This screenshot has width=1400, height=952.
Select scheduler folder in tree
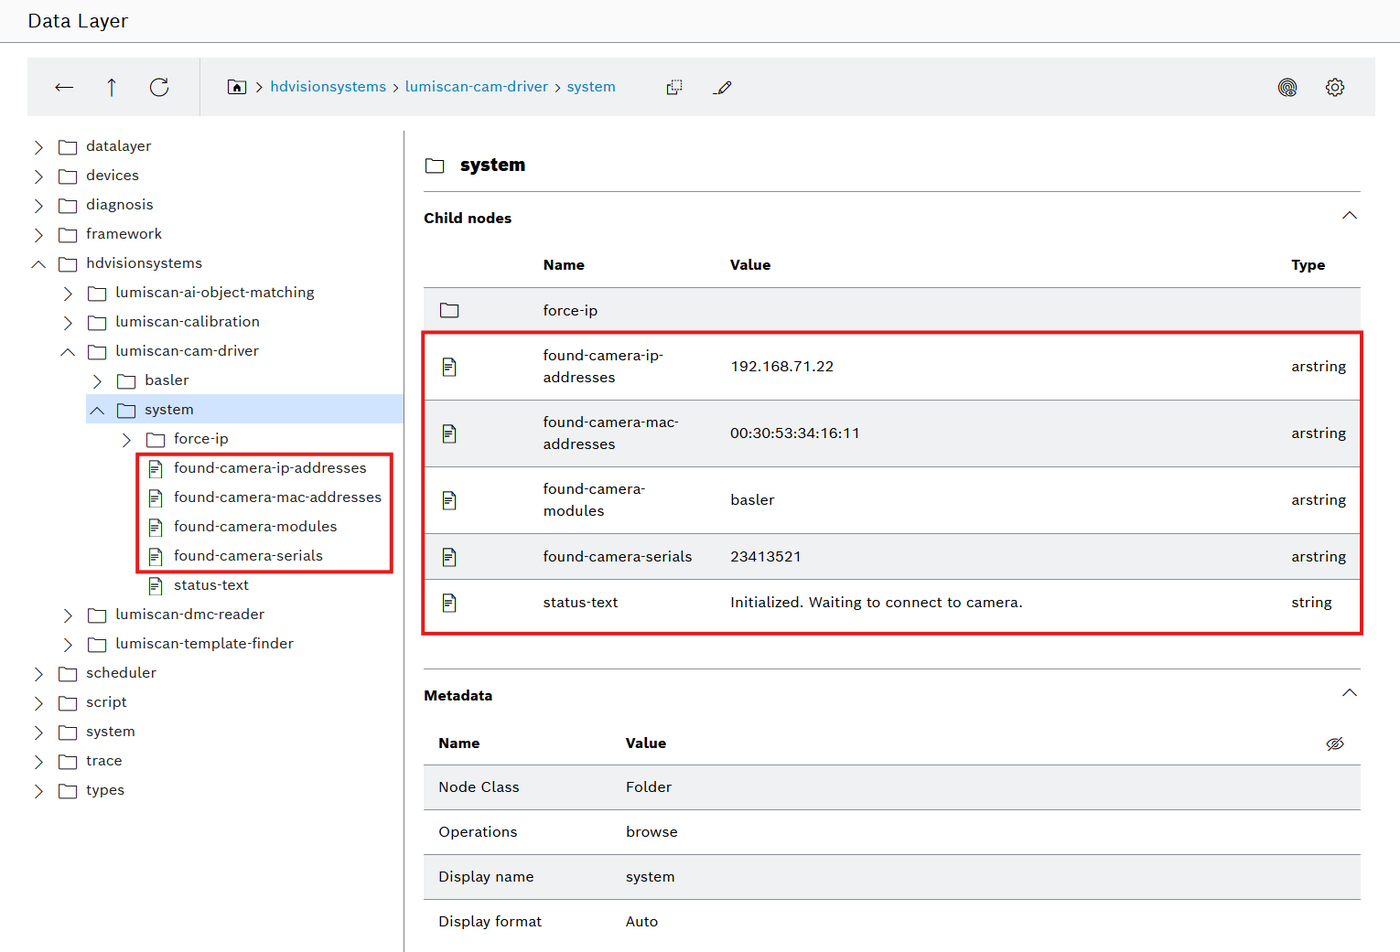tap(121, 673)
